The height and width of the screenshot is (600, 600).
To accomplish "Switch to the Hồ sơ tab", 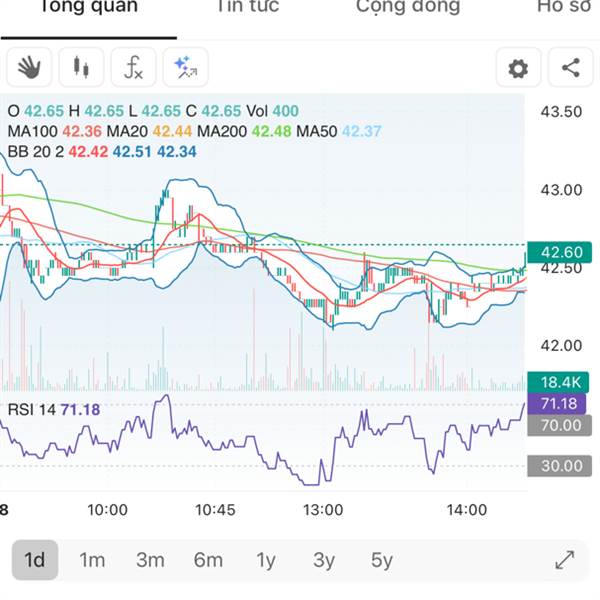I will [x=564, y=7].
